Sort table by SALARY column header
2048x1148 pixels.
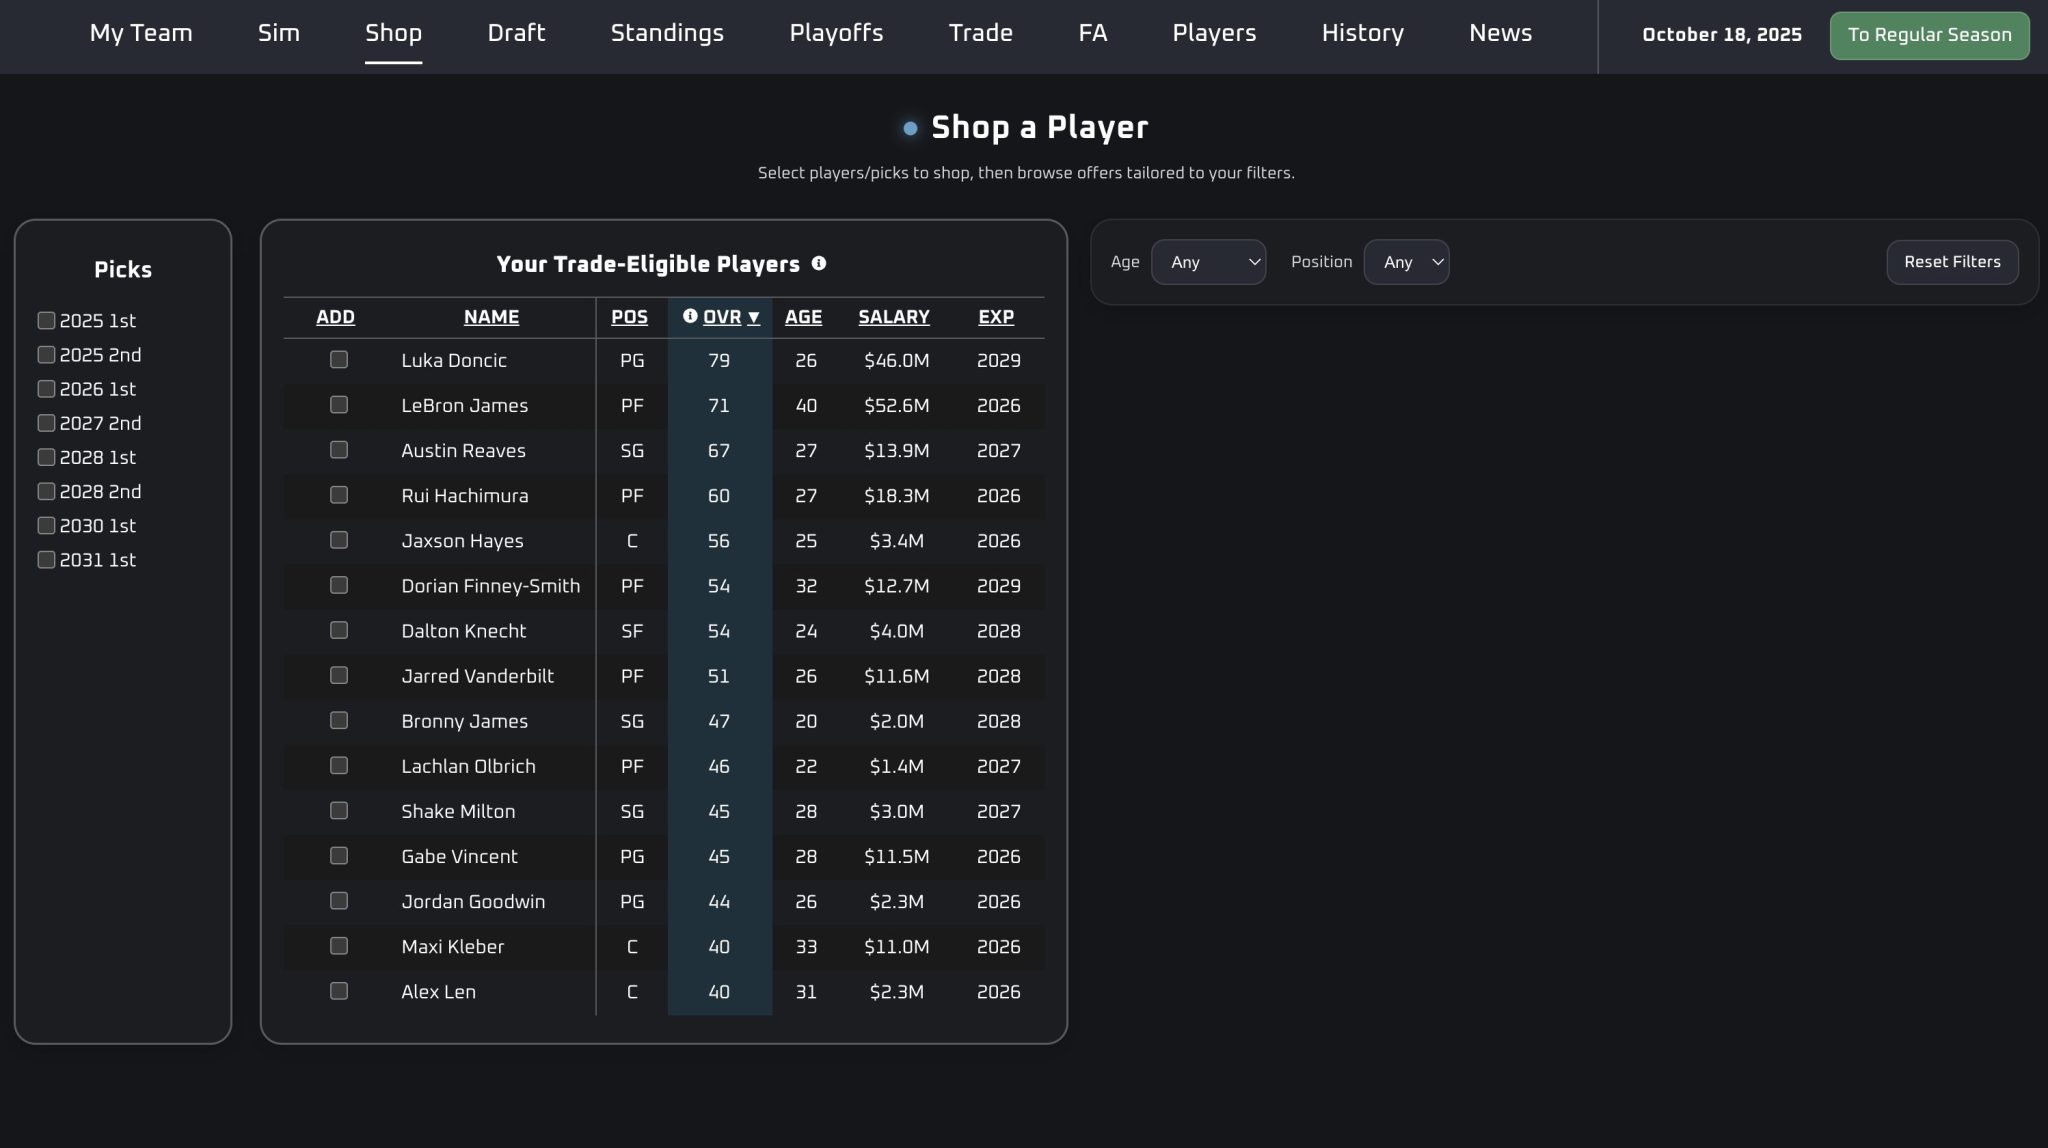coord(893,317)
